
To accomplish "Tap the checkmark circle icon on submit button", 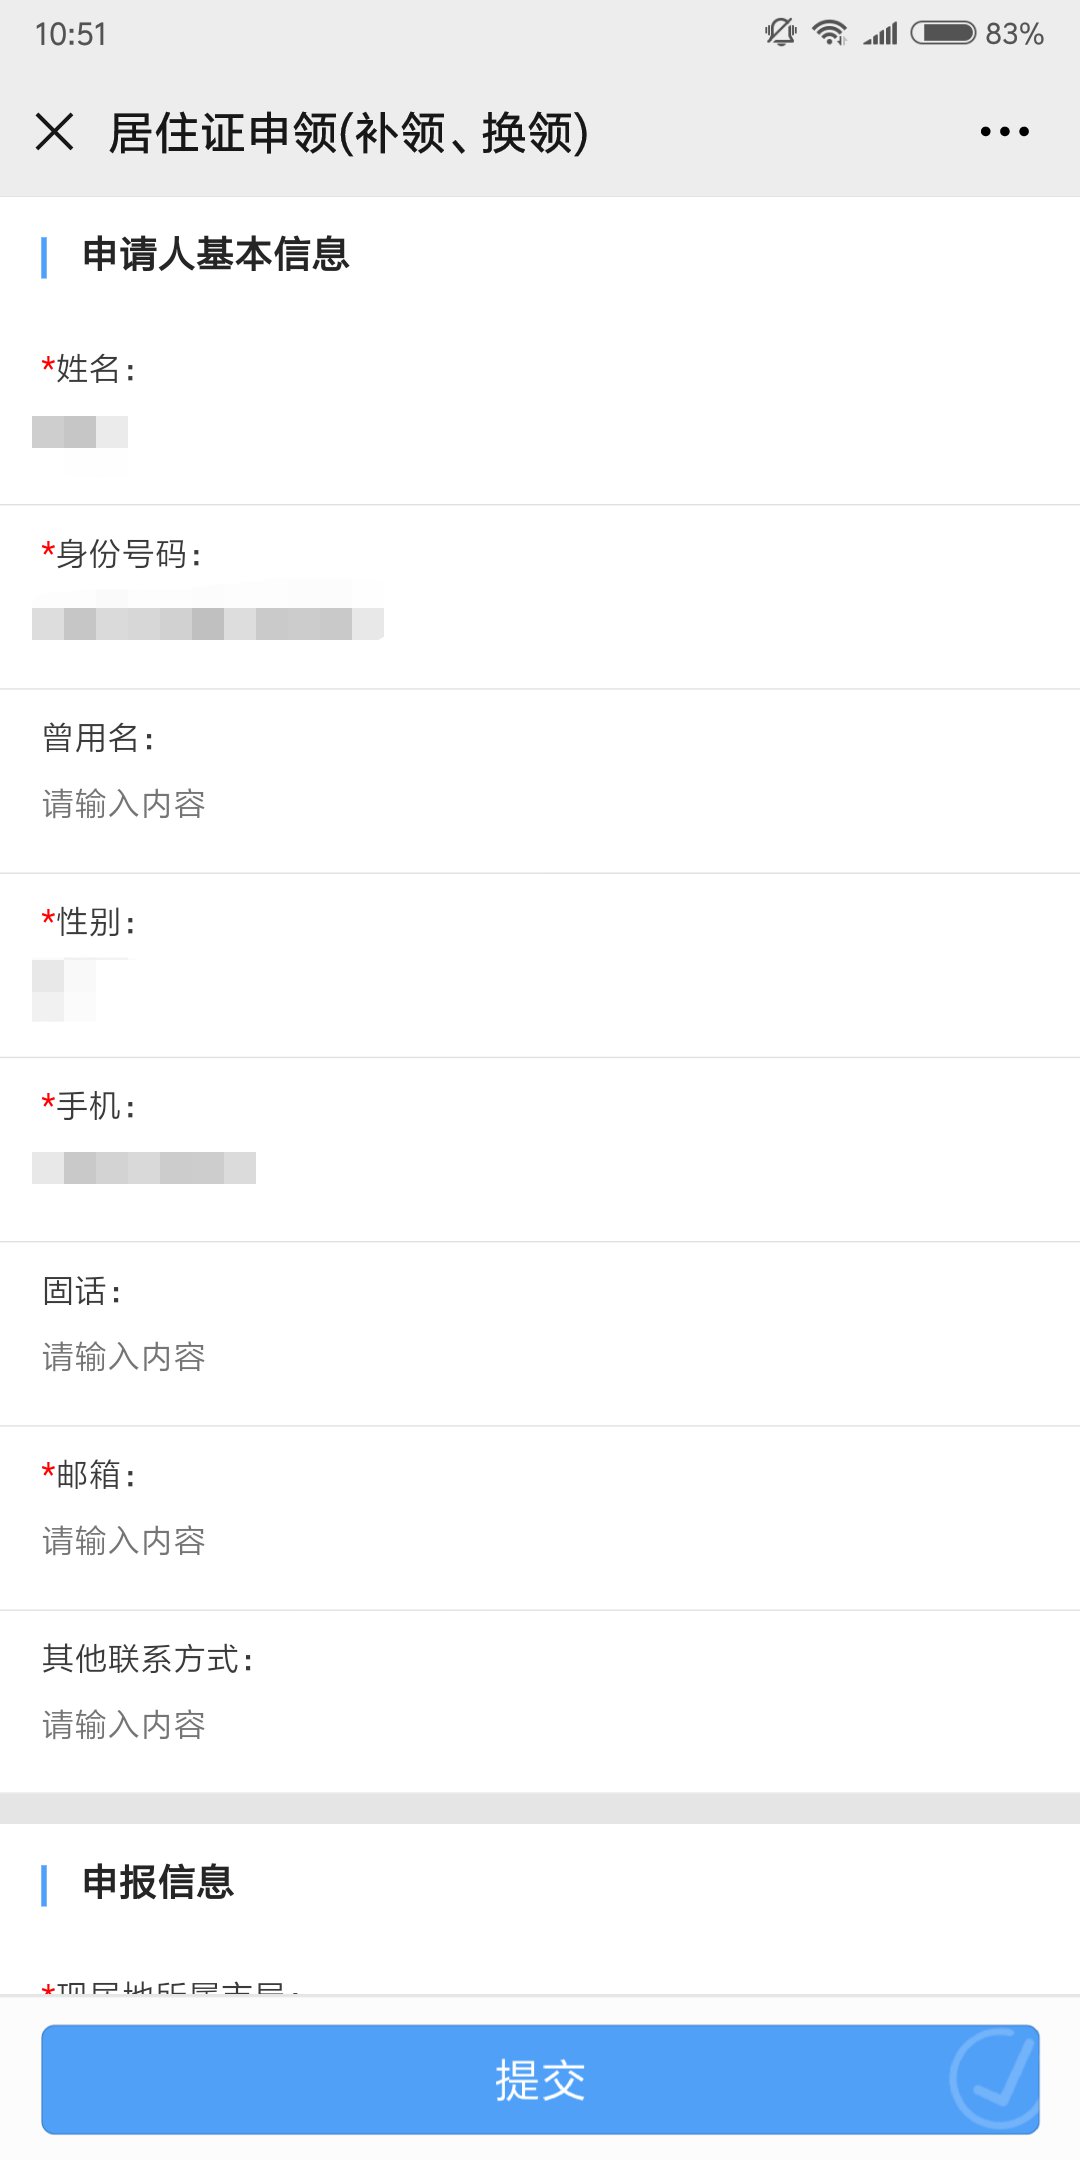I will click(994, 2078).
